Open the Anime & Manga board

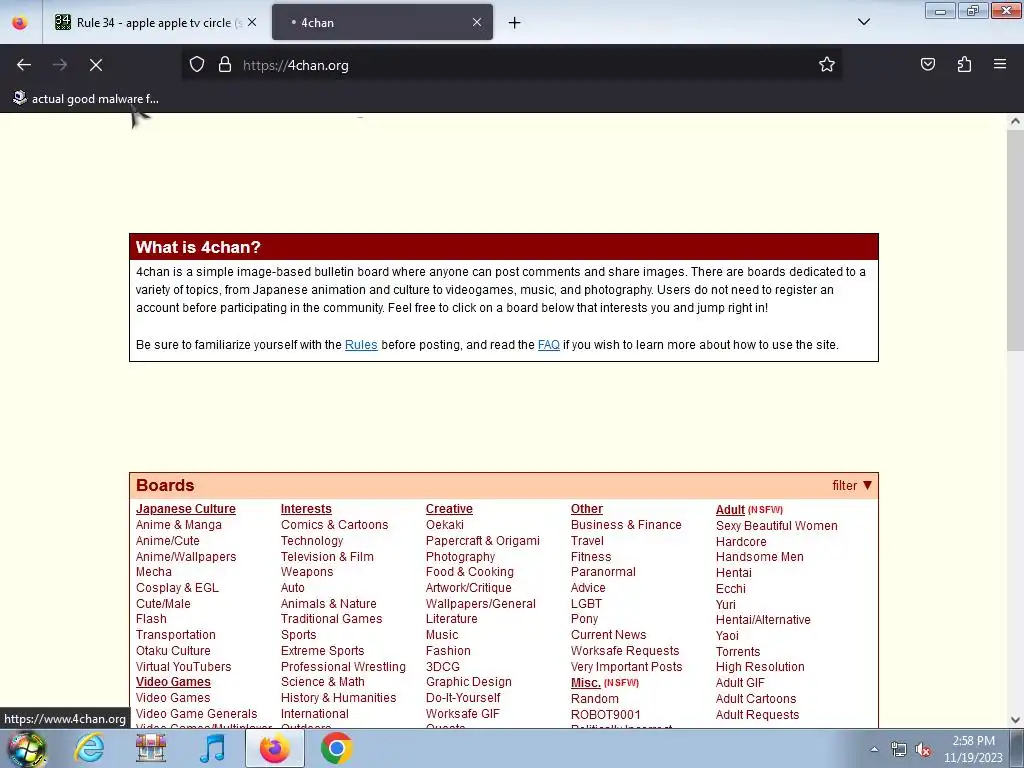pyautogui.click(x=178, y=525)
